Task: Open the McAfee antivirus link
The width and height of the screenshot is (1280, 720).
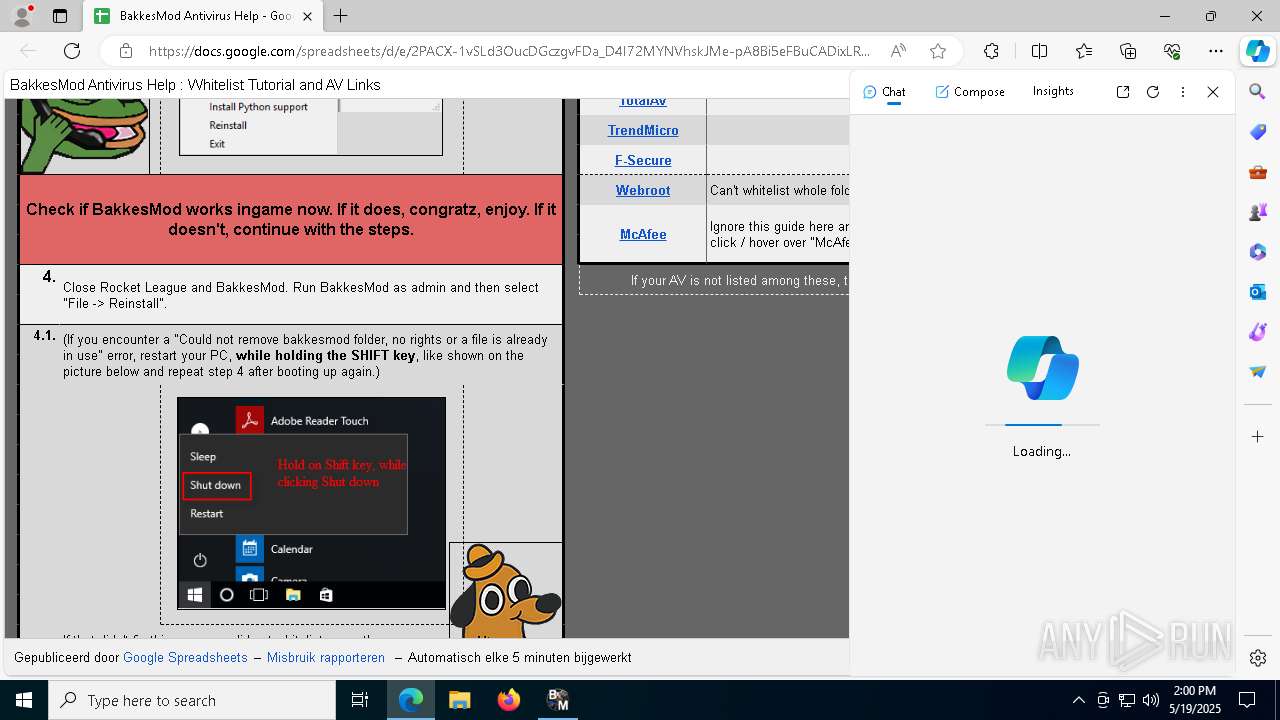Action: click(x=643, y=234)
